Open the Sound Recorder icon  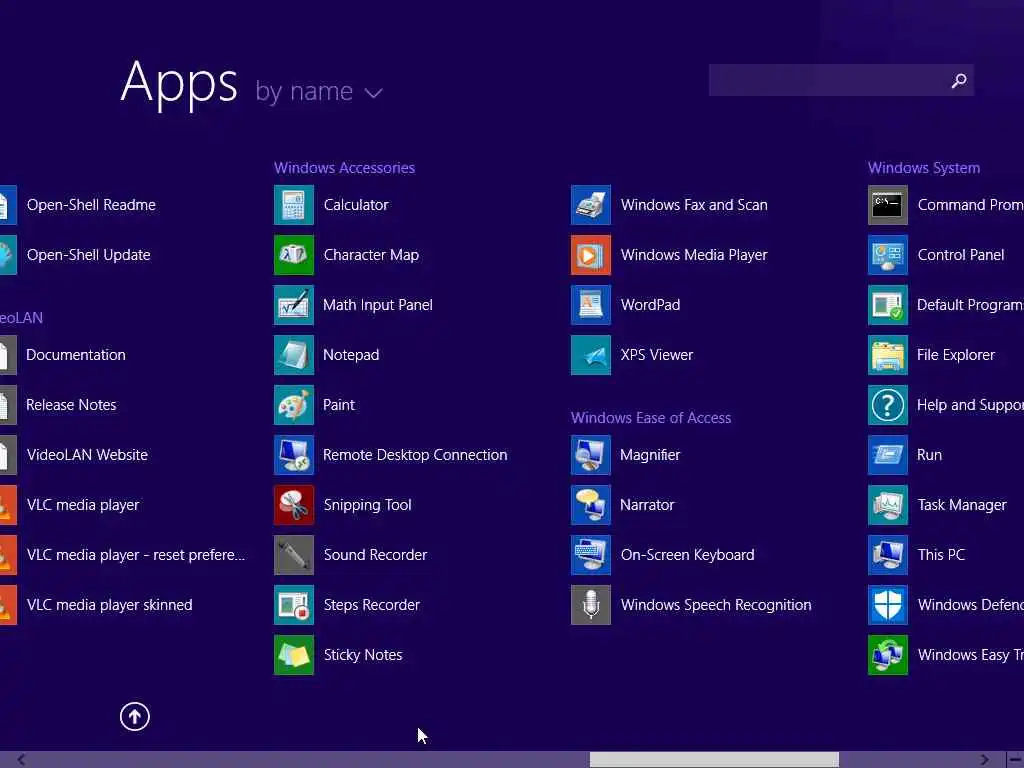point(294,554)
